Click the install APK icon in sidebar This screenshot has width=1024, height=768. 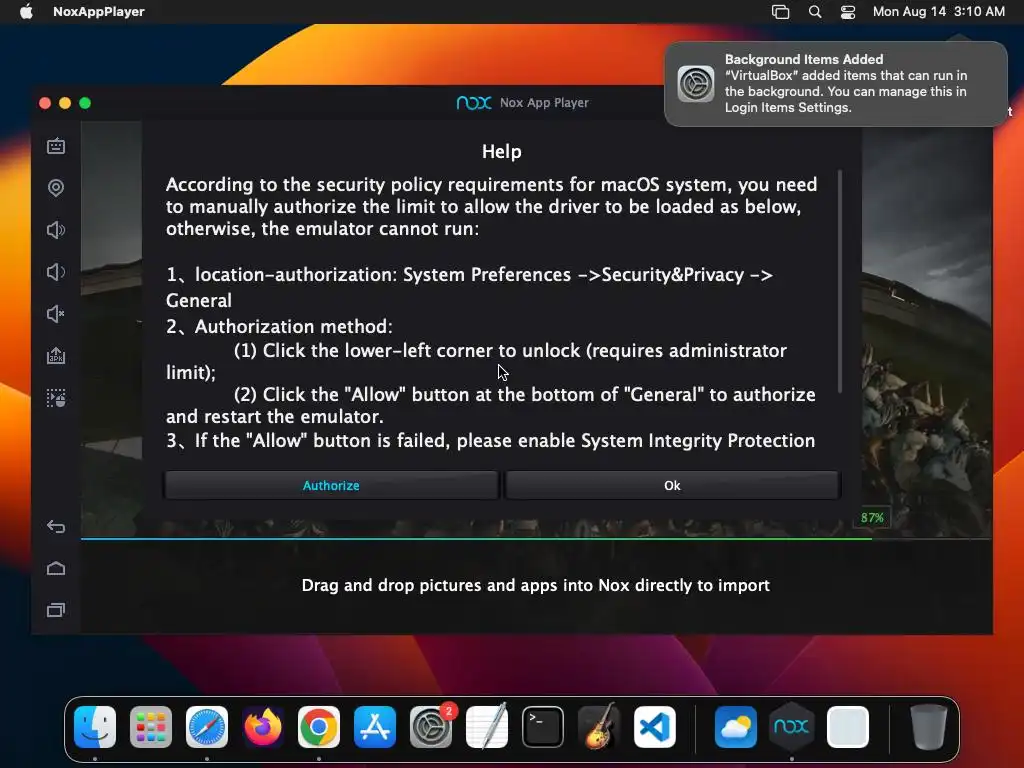[56, 356]
